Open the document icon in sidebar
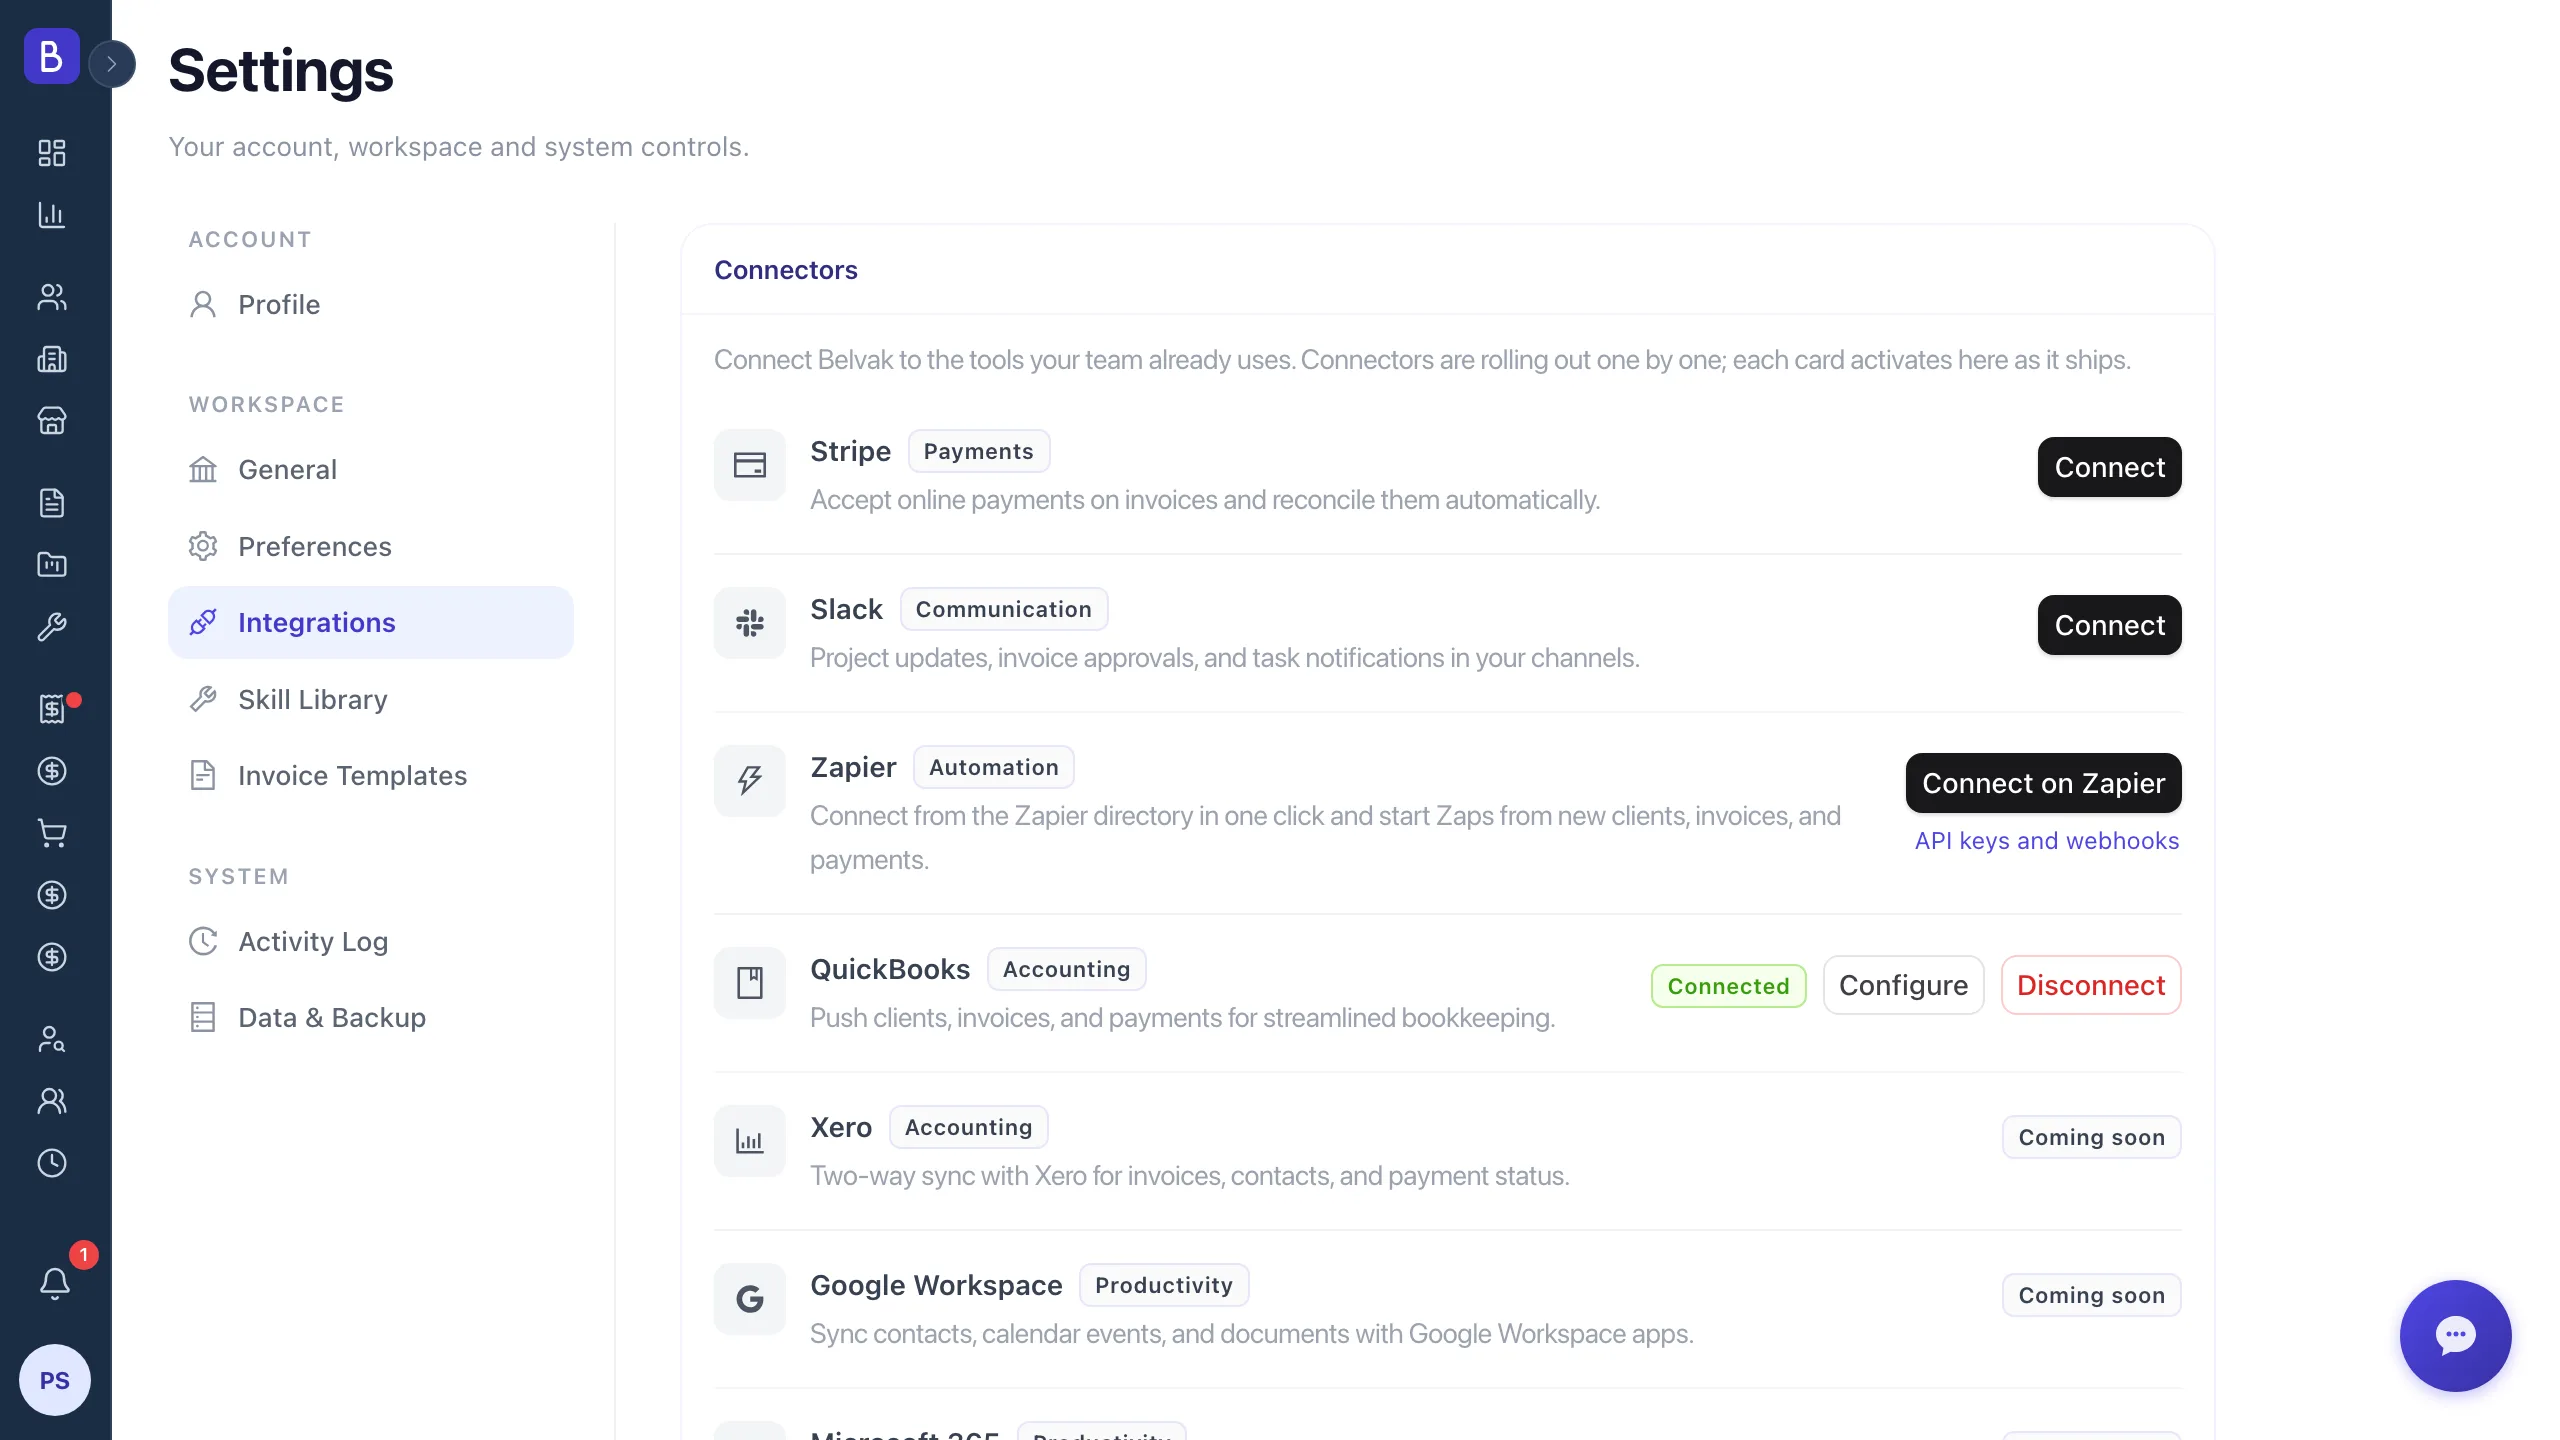Screen dimensions: 2560x1440 [52, 503]
